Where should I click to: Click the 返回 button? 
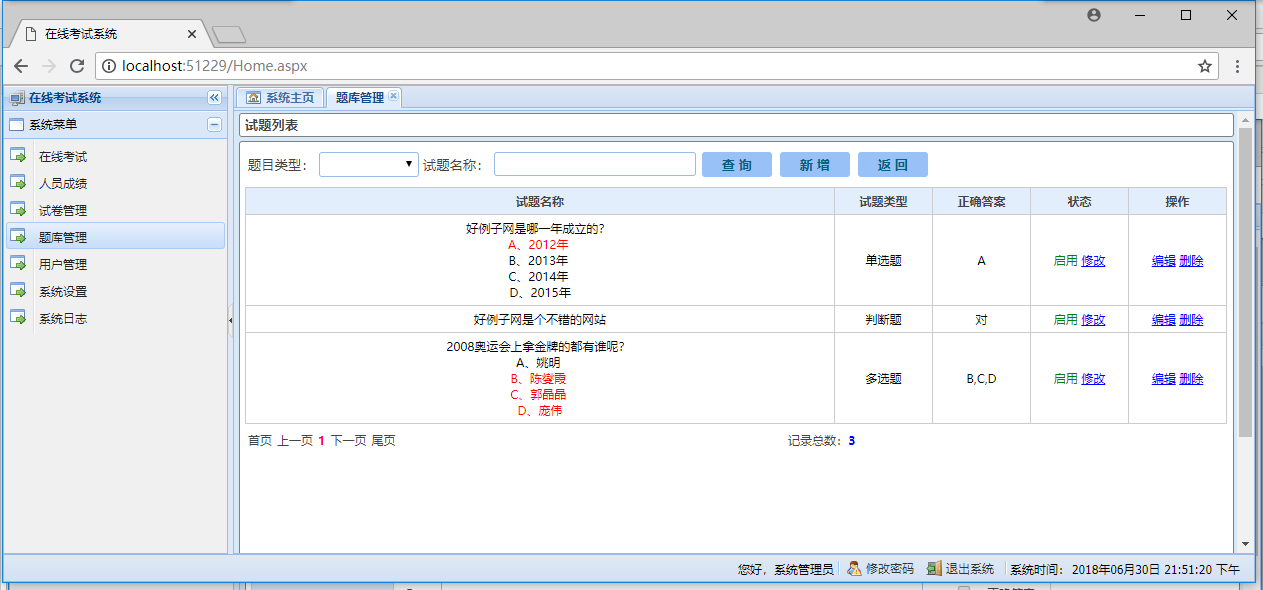tap(893, 165)
